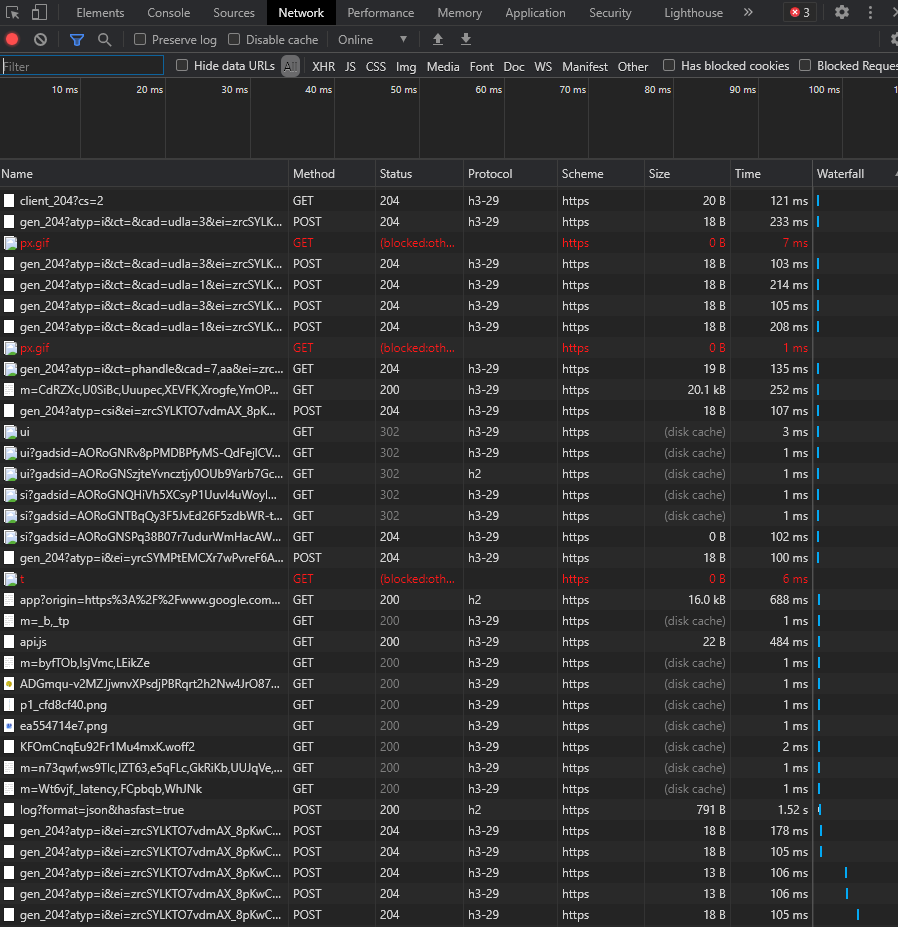
Task: Open the DevTools three-dot menu
Action: 870,12
